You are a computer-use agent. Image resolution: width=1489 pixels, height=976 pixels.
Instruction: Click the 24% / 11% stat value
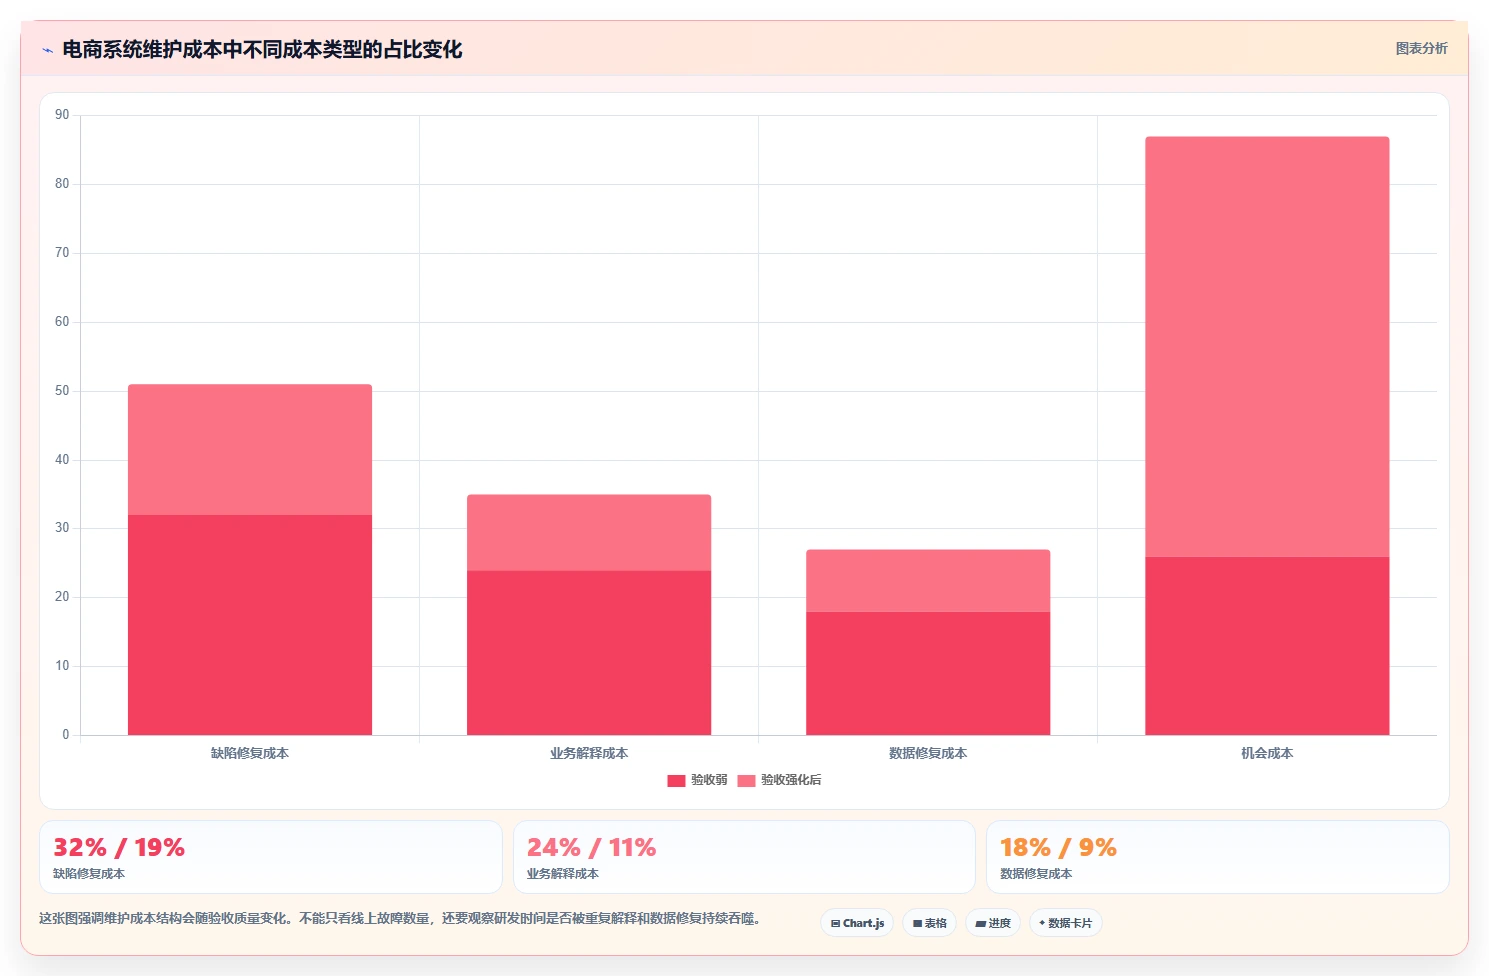(x=592, y=848)
